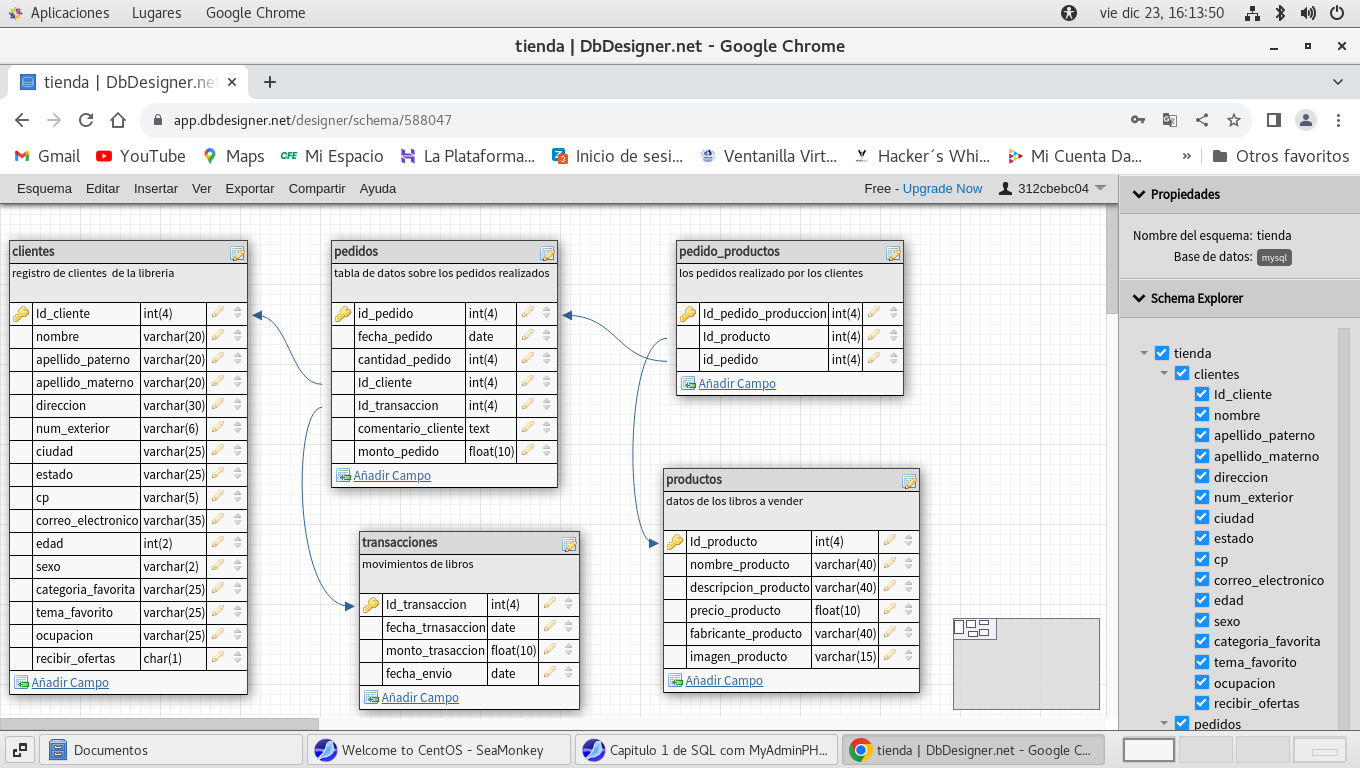Click pencil icon next to precio_producto field

click(x=890, y=610)
